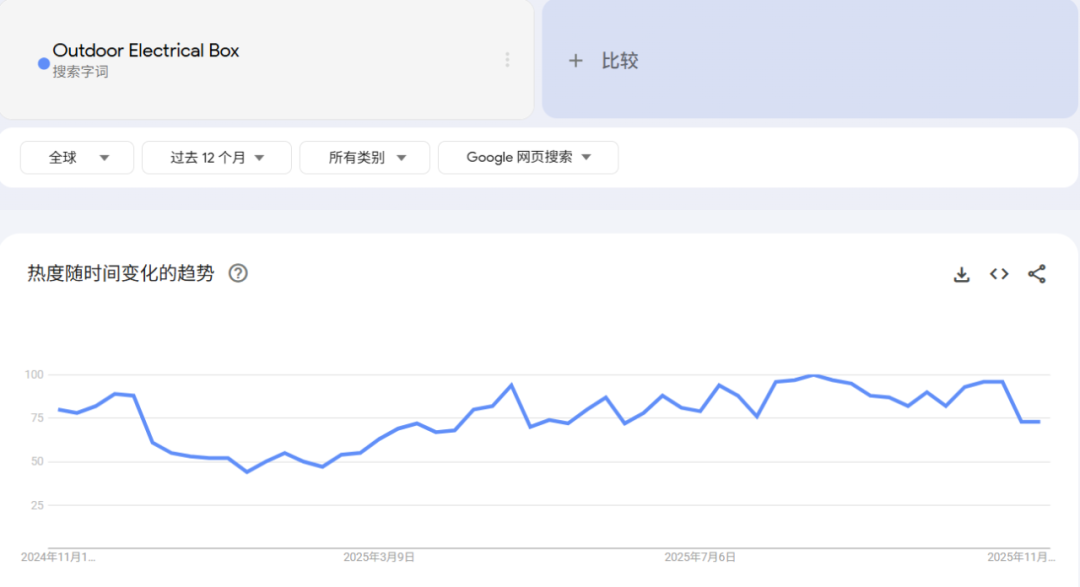The width and height of the screenshot is (1080, 587).
Task: Open the embed code view
Action: (999, 273)
